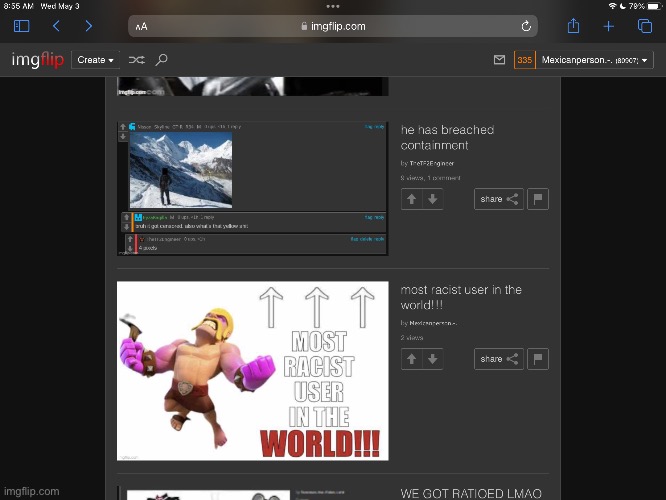Expand the Mexicanperson account menu

[x=595, y=60]
